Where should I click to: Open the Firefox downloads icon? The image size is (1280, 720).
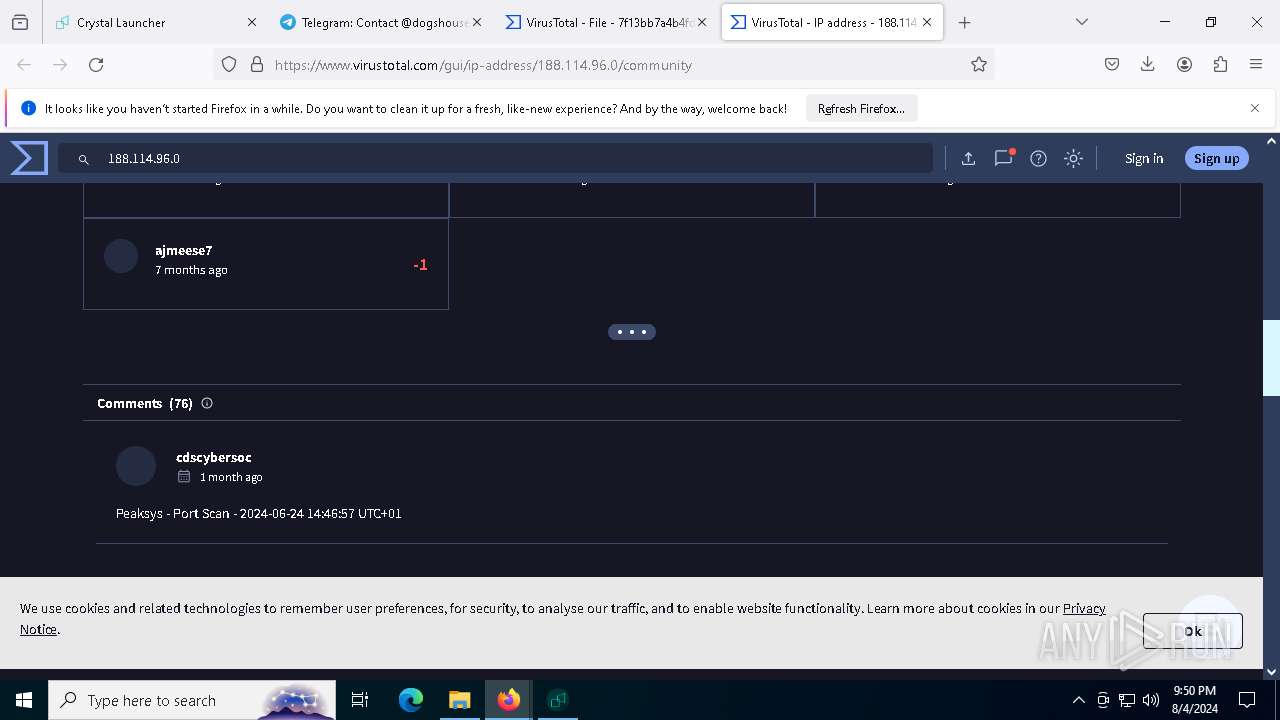(1148, 64)
